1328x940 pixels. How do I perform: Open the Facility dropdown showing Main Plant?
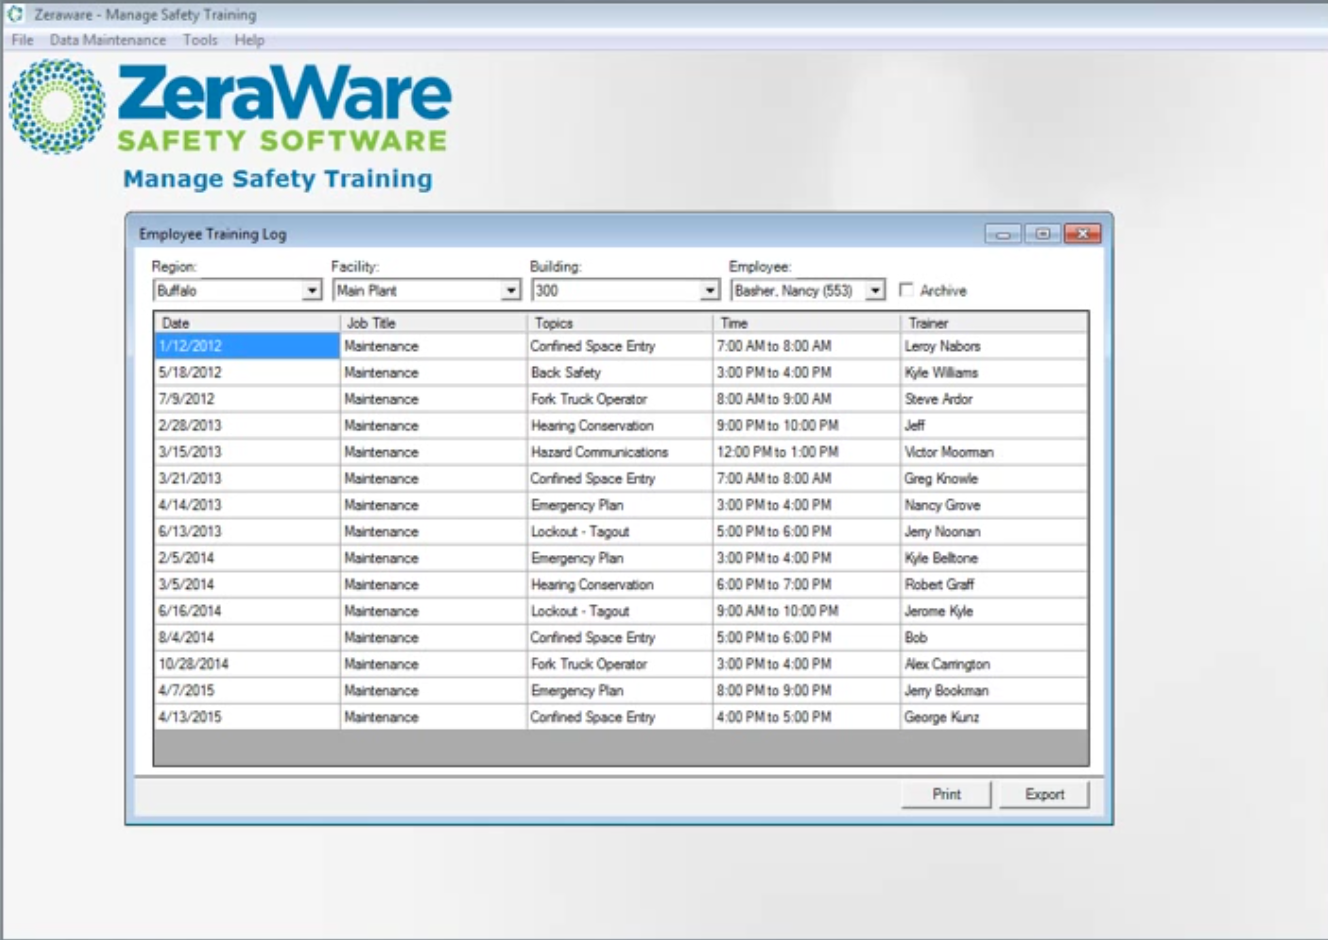[509, 291]
